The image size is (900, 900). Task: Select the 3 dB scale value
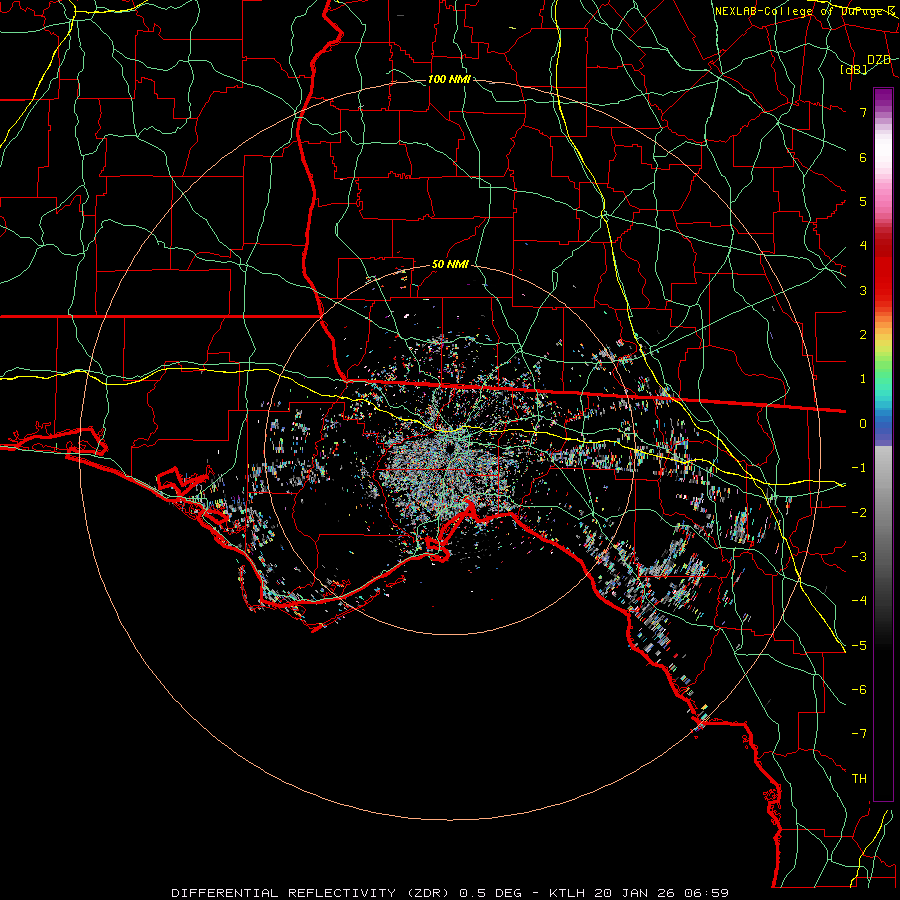(863, 290)
